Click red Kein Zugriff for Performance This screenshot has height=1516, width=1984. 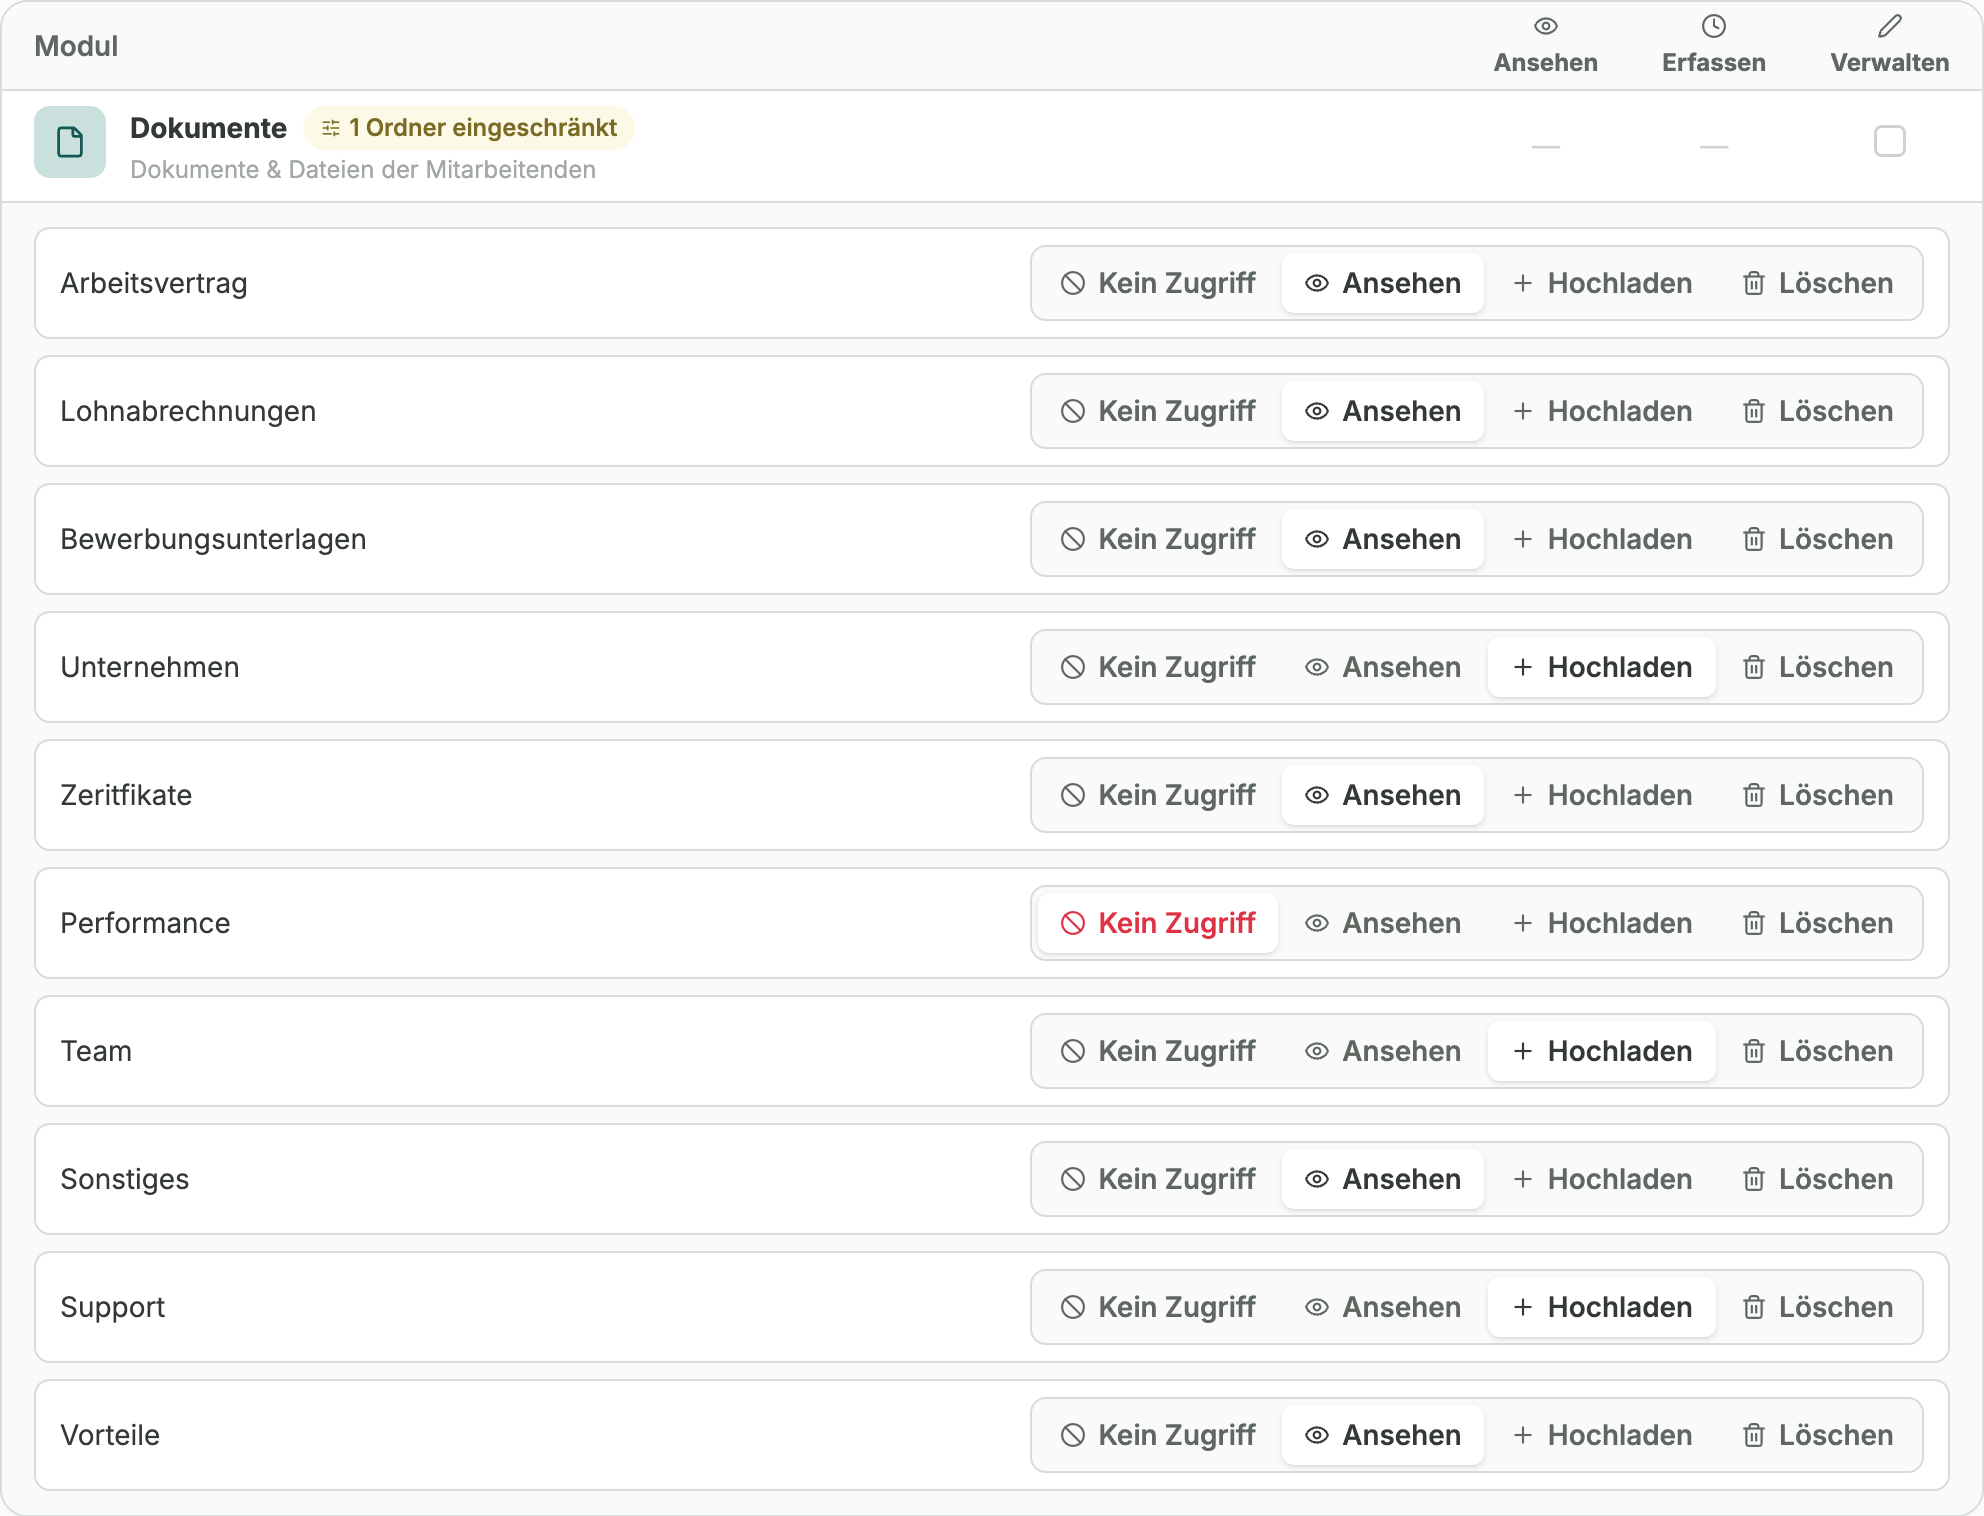coord(1158,923)
